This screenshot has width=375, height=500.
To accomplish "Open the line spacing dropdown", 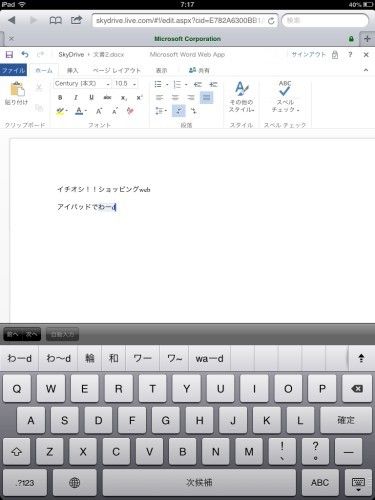I will tap(161, 111).
